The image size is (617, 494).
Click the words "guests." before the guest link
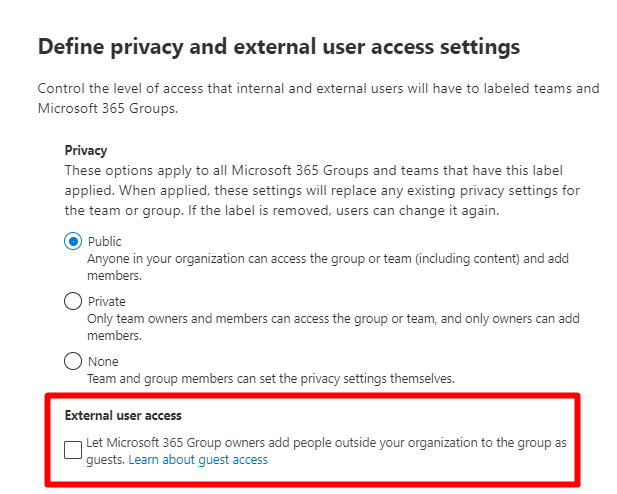coord(106,460)
